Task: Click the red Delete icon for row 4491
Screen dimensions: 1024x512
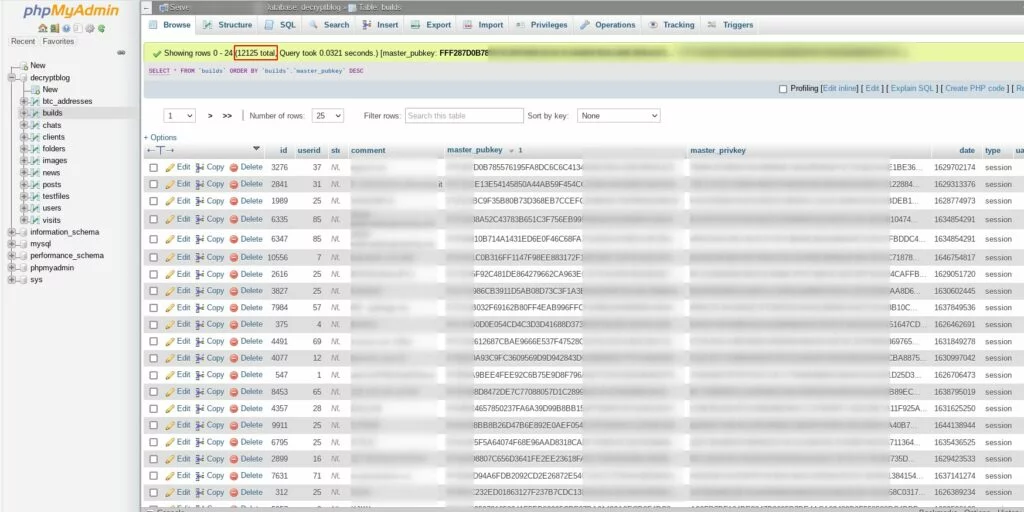Action: tap(234, 341)
